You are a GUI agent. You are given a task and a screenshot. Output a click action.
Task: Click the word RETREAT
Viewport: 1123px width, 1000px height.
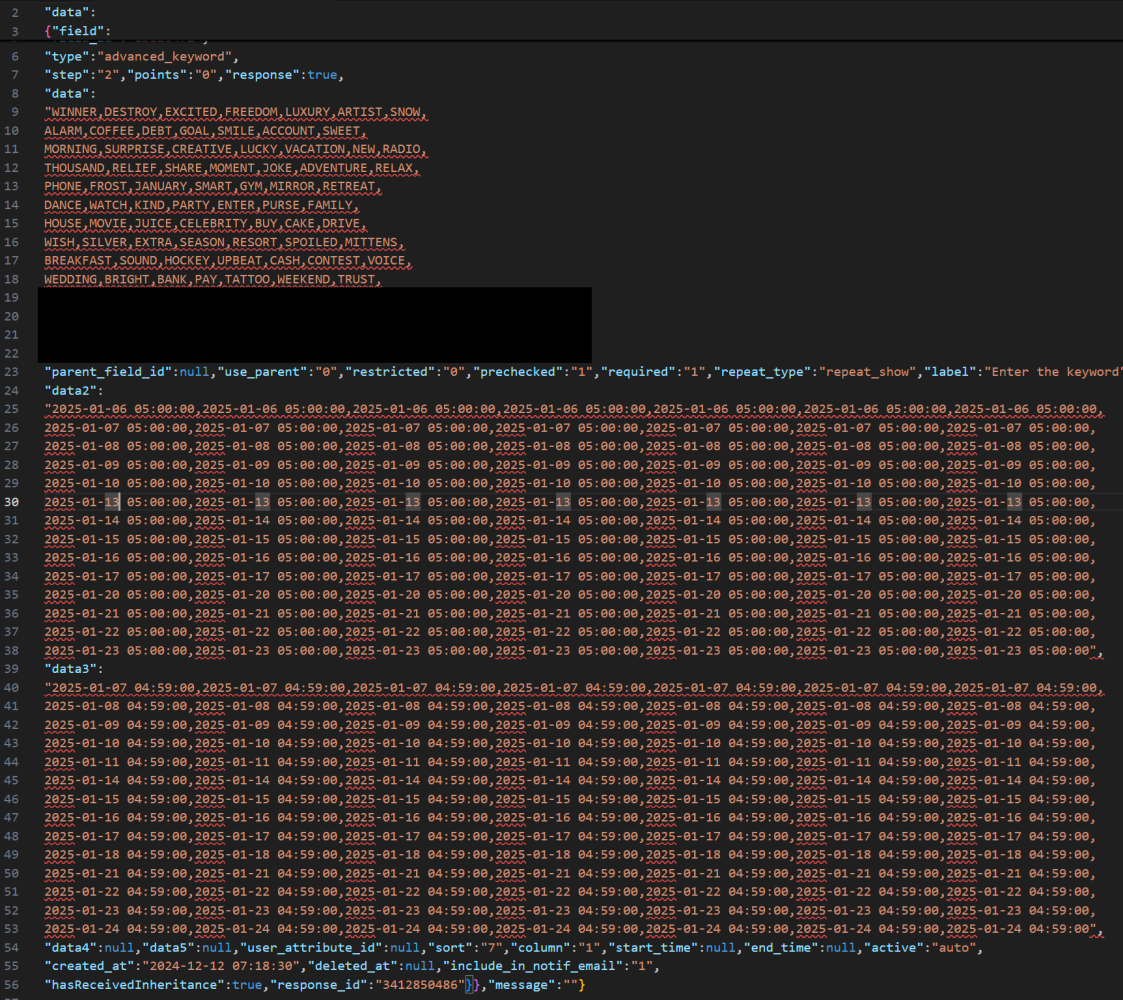pyautogui.click(x=349, y=186)
